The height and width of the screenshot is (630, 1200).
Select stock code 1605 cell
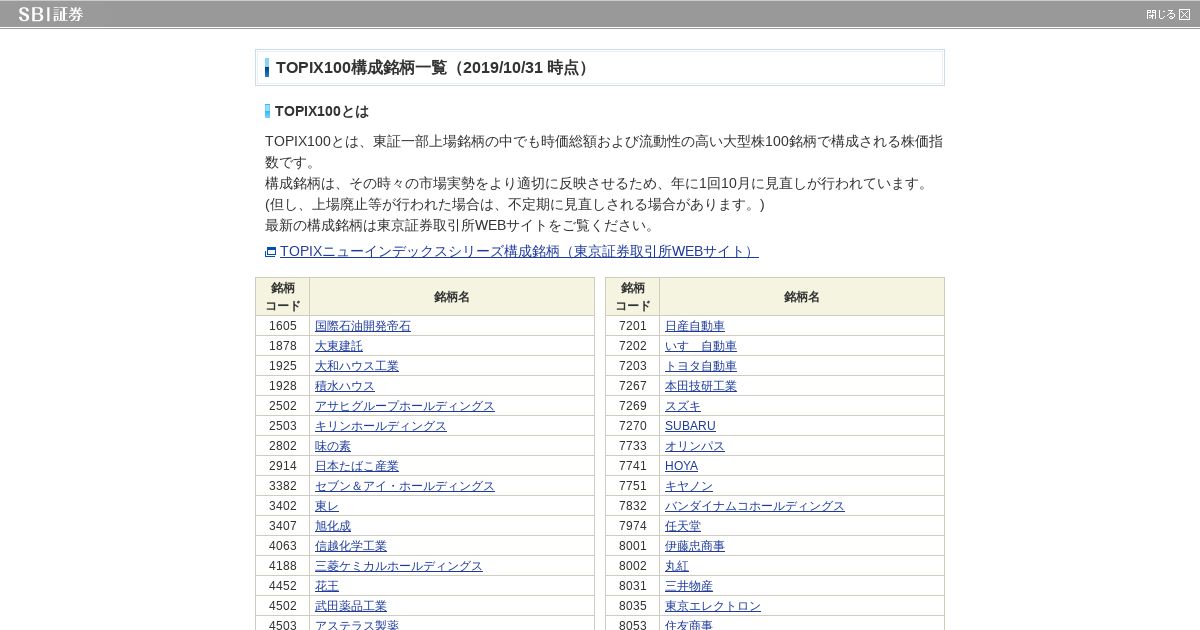(283, 326)
